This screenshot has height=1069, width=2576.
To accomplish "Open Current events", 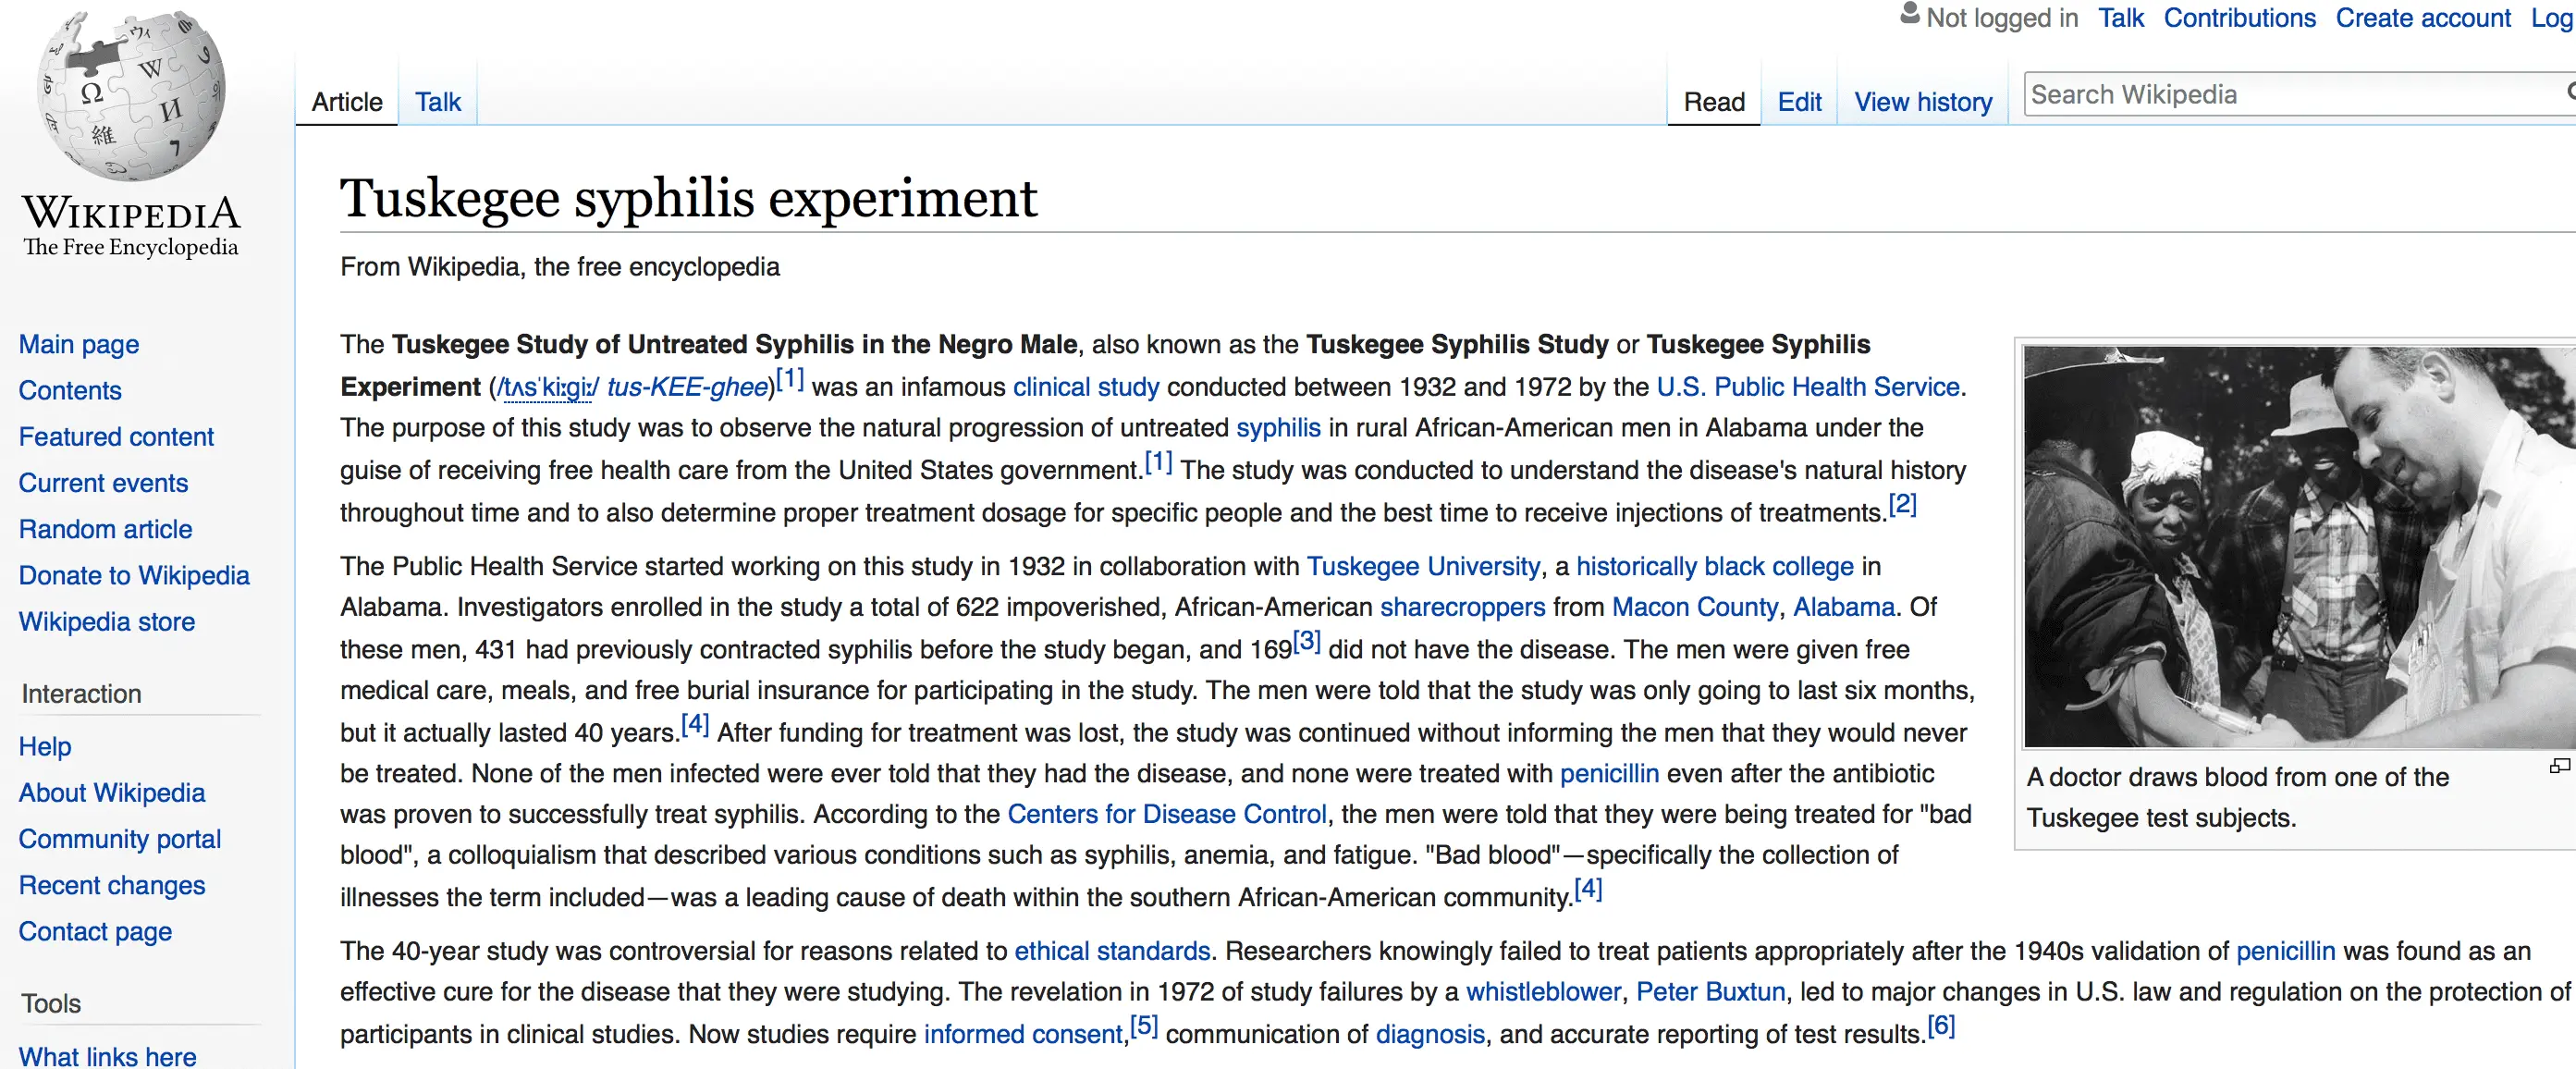I will 103,482.
